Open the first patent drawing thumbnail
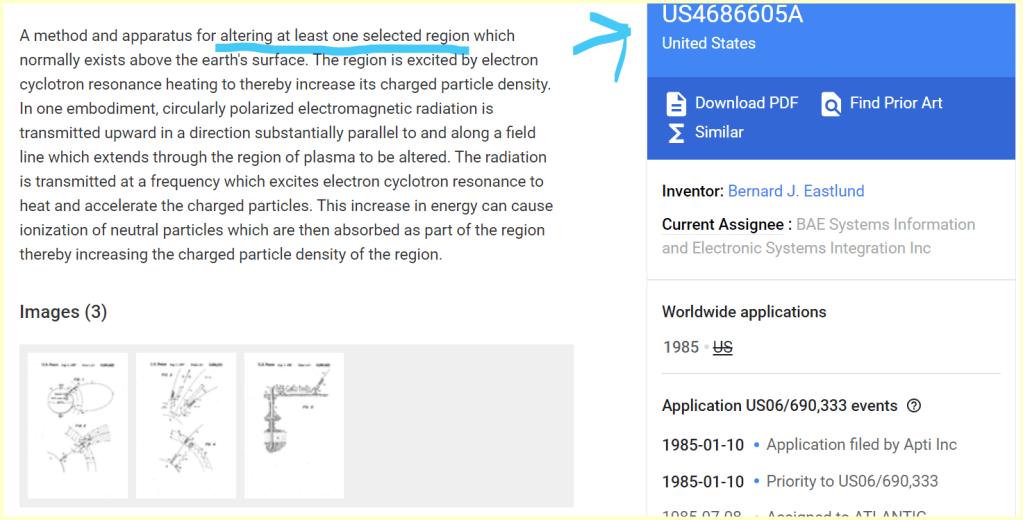The width and height of the screenshot is (1023, 520). (x=78, y=425)
